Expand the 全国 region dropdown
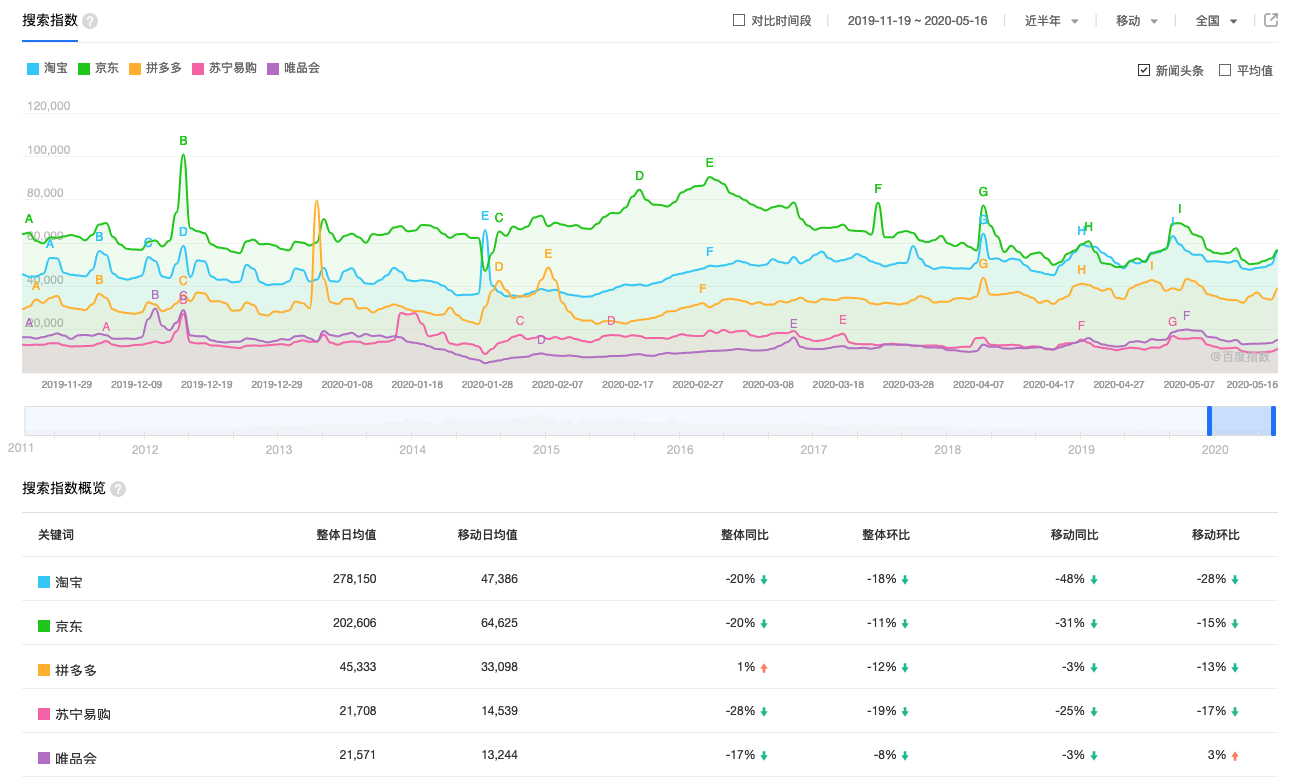The height and width of the screenshot is (778, 1300). coord(1217,21)
